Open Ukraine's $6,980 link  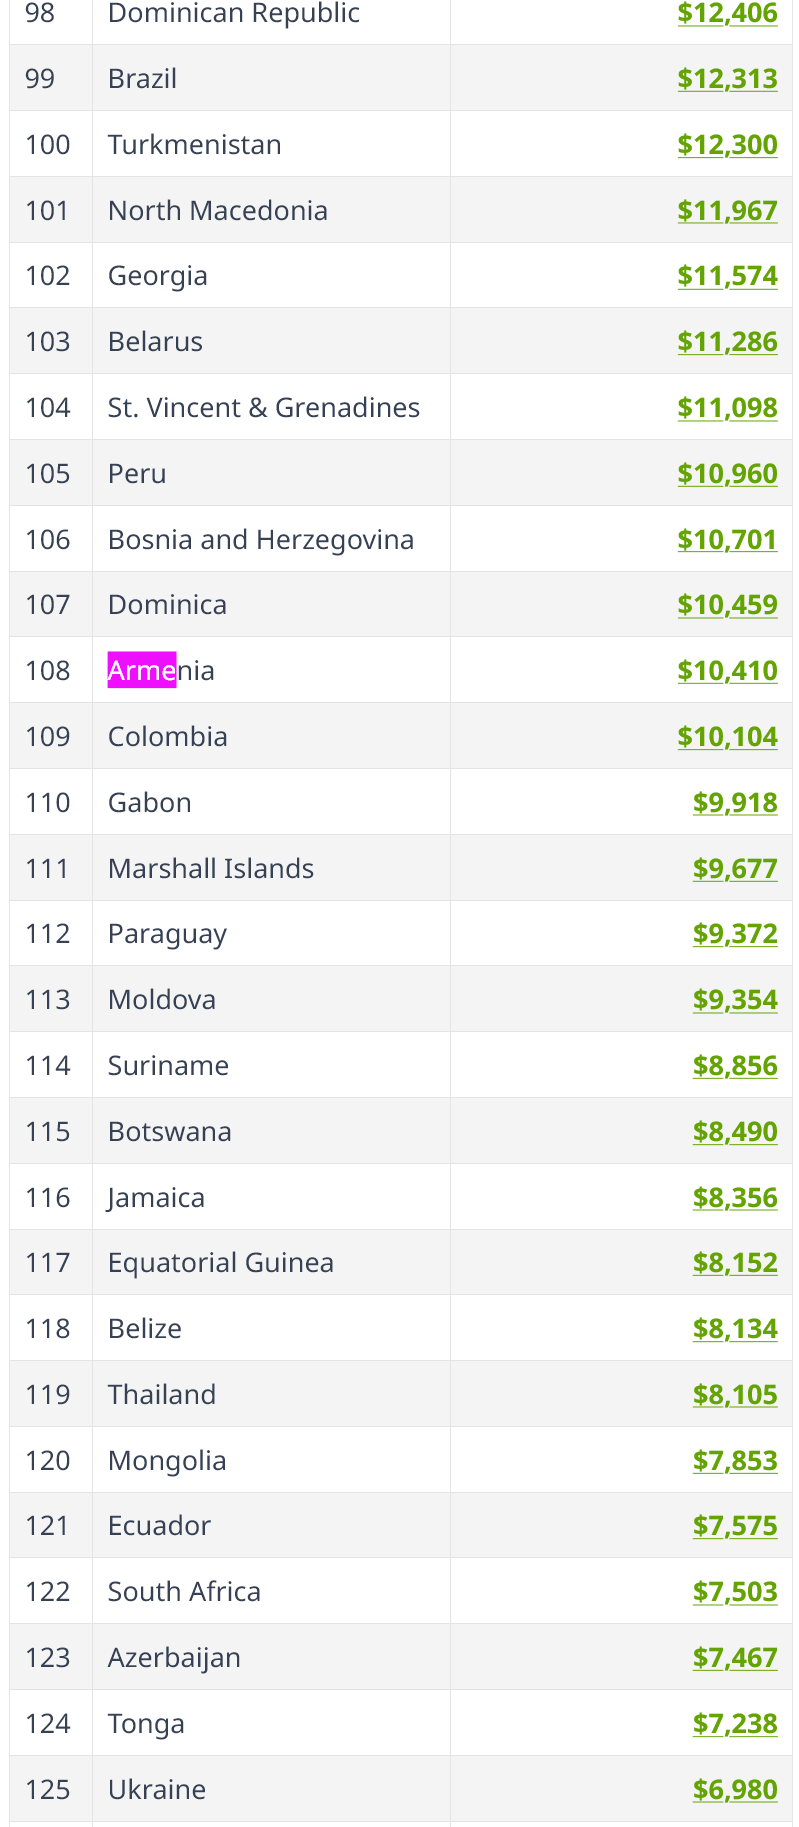click(x=735, y=1790)
